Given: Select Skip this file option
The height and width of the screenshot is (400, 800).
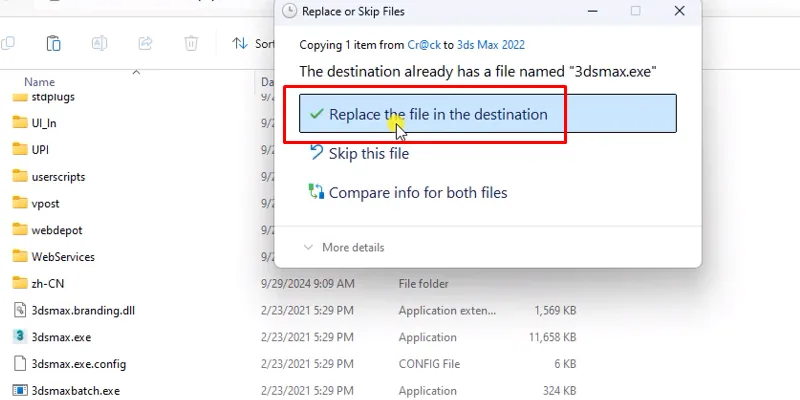Looking at the screenshot, I should point(368,153).
